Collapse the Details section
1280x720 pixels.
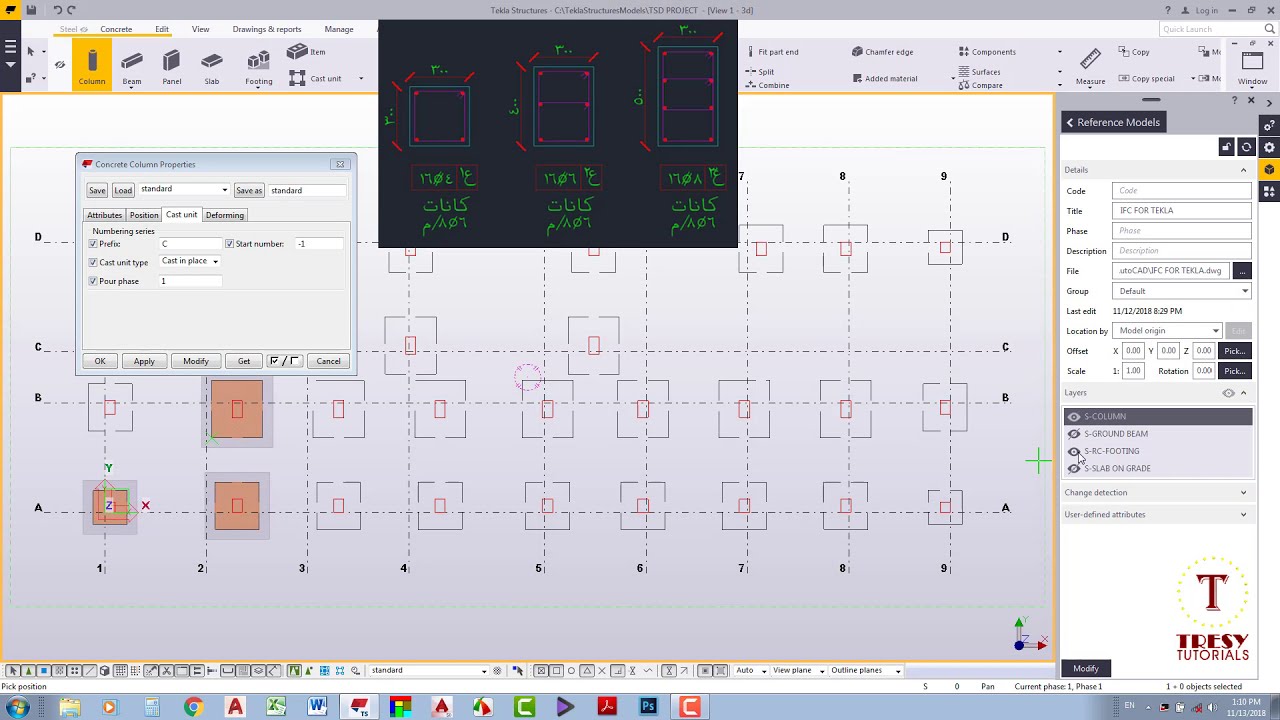[x=1243, y=170]
